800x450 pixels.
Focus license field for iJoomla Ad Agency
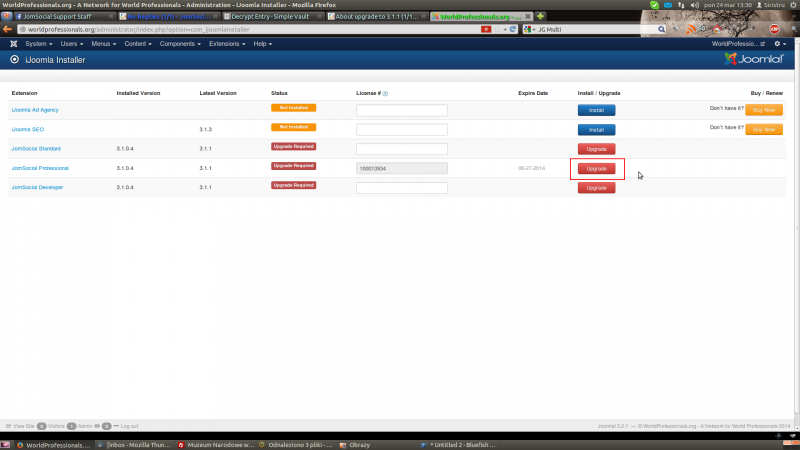(402, 110)
